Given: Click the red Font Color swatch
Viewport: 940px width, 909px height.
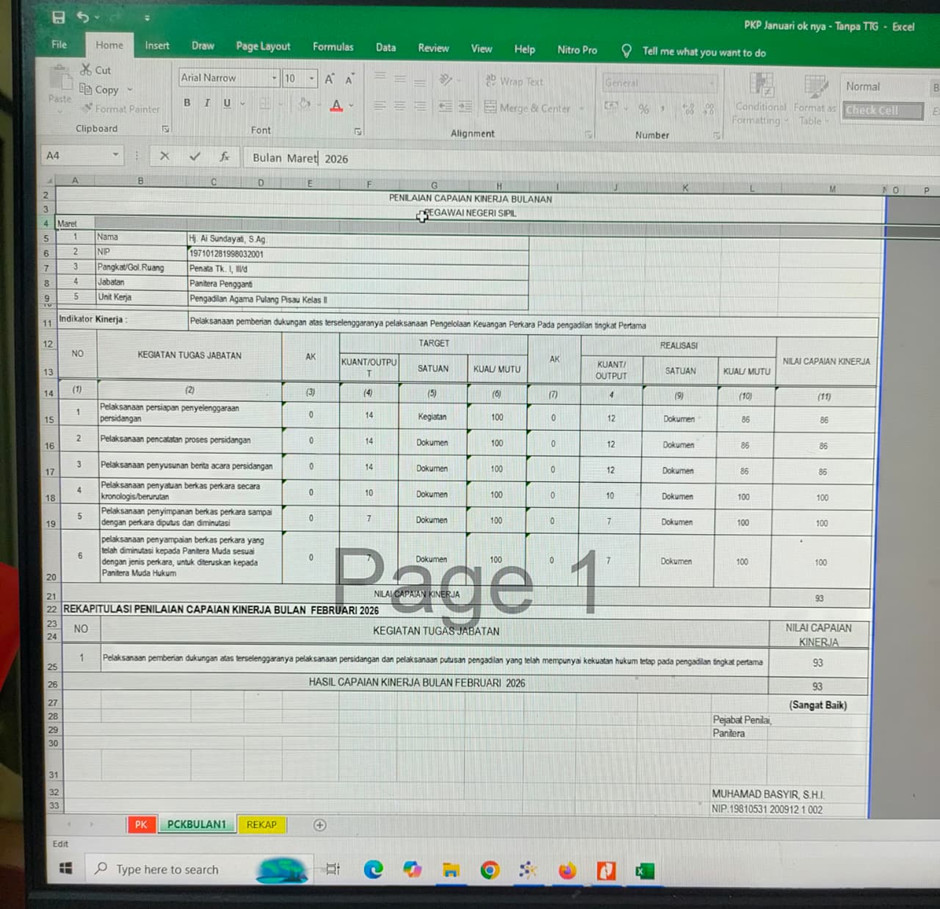Looking at the screenshot, I should 335,105.
